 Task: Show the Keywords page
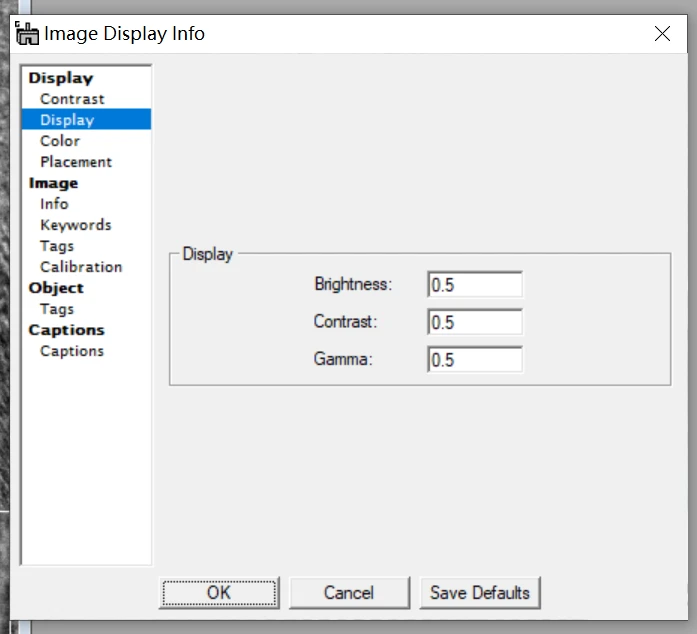coord(75,225)
